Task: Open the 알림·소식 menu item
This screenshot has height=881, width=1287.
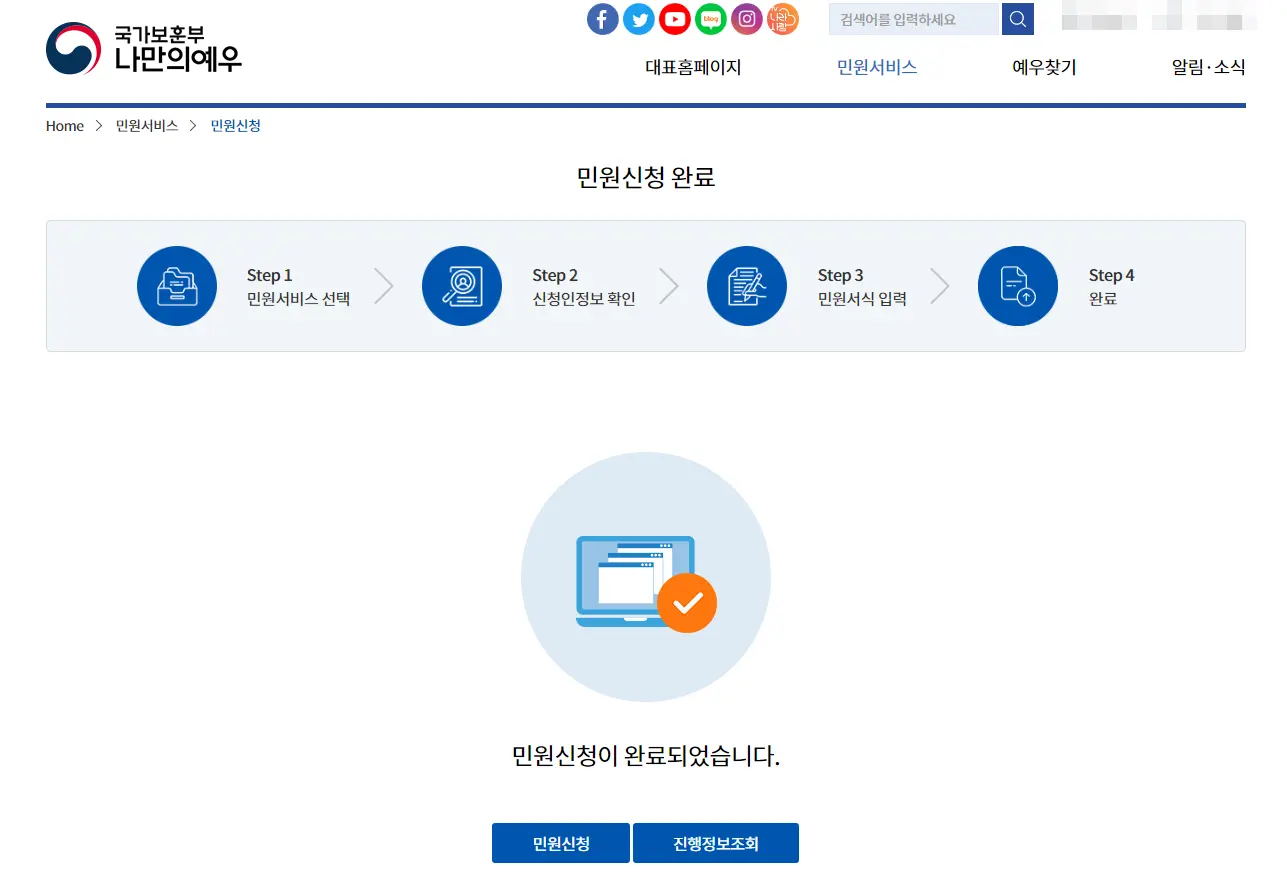Action: pos(1207,67)
